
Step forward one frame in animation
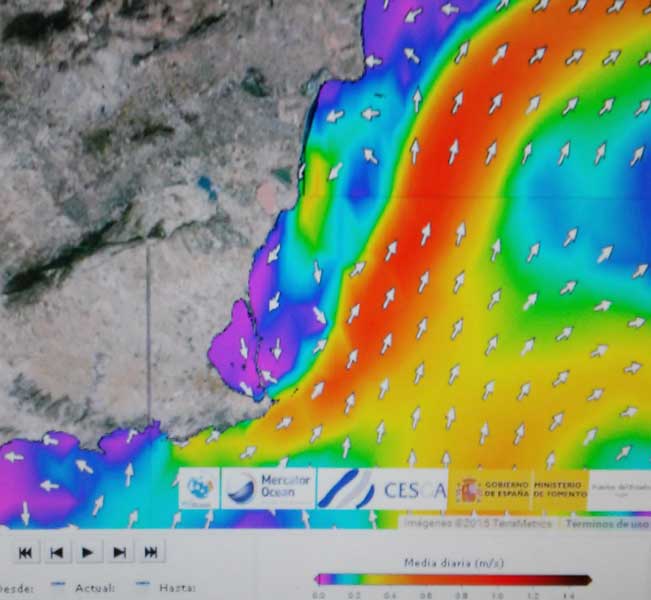(120, 552)
